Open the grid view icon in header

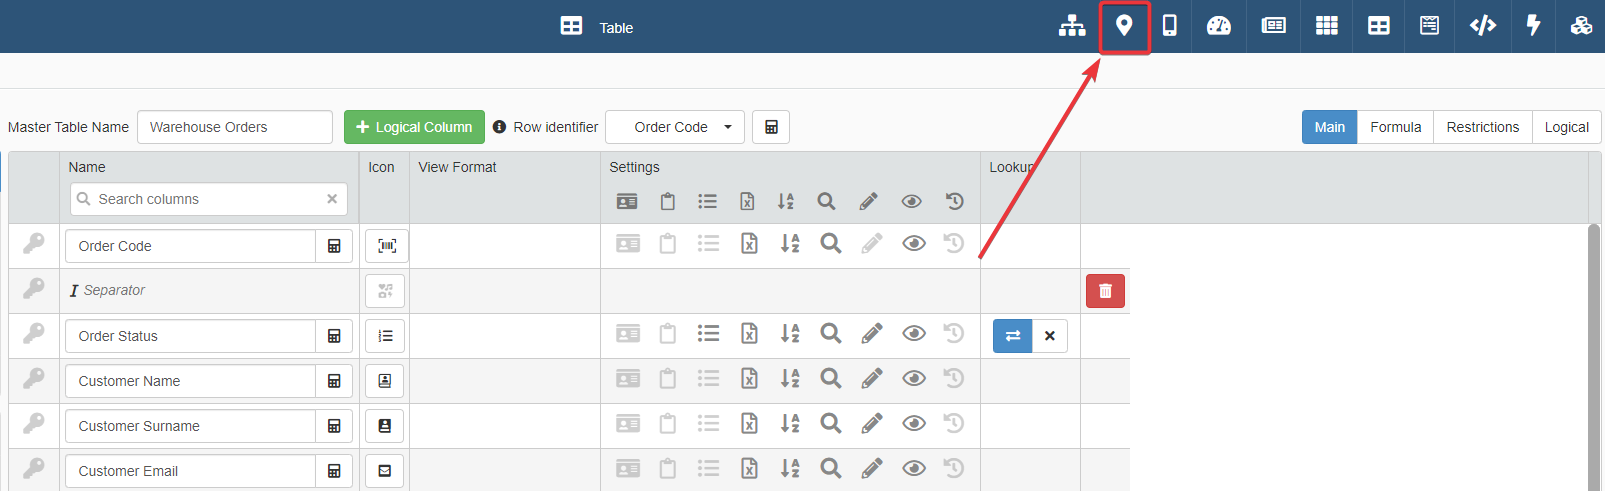[1326, 26]
